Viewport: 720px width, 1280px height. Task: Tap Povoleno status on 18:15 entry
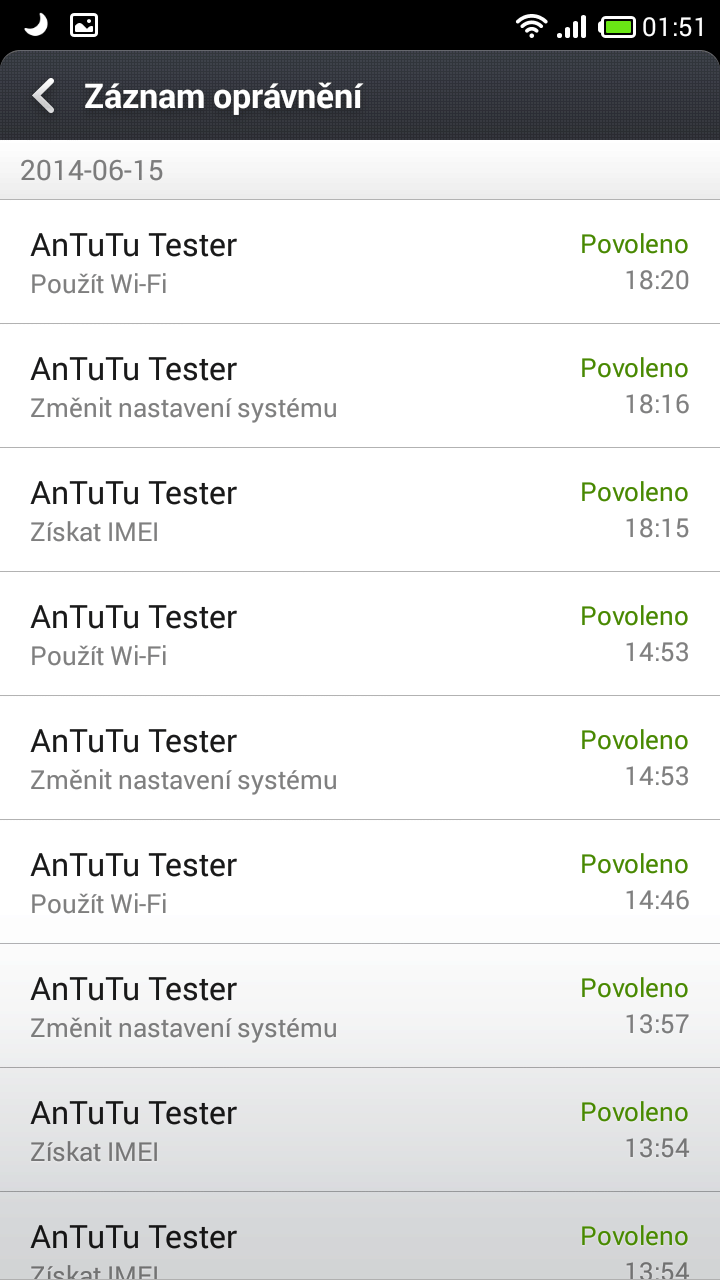coord(635,492)
